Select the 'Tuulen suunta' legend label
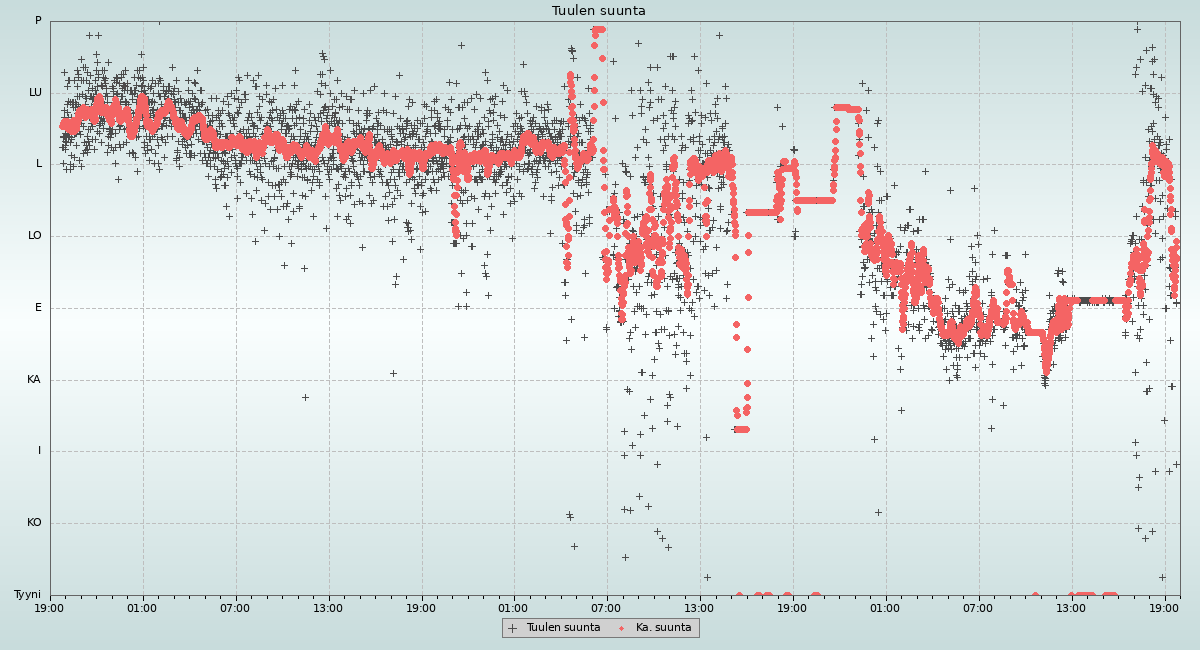 pyautogui.click(x=563, y=628)
